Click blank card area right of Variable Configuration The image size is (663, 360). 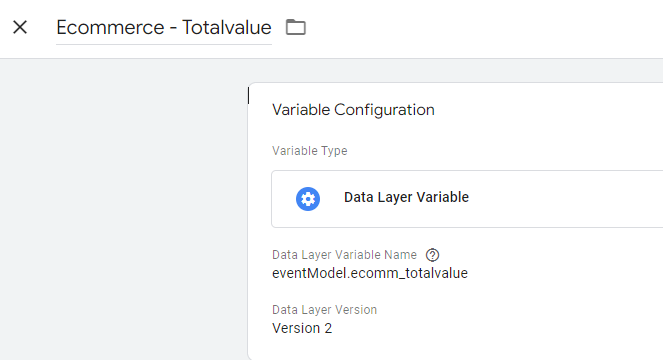coord(550,110)
